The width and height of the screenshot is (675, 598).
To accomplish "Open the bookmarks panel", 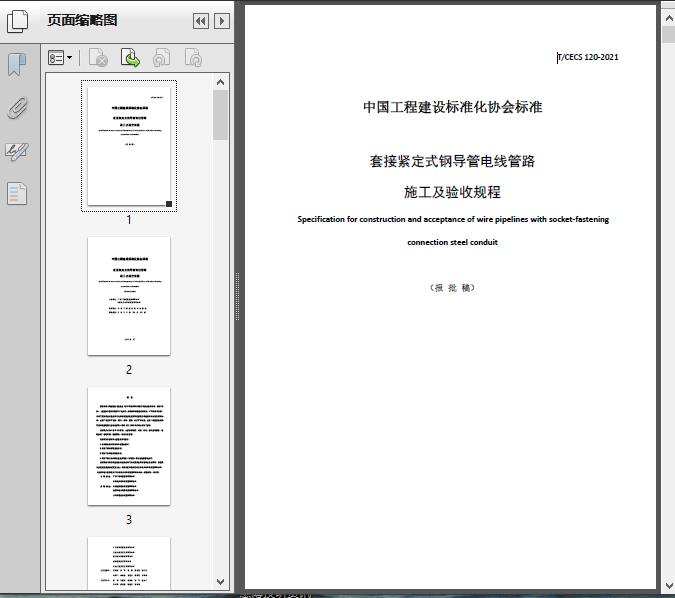I will pyautogui.click(x=17, y=65).
